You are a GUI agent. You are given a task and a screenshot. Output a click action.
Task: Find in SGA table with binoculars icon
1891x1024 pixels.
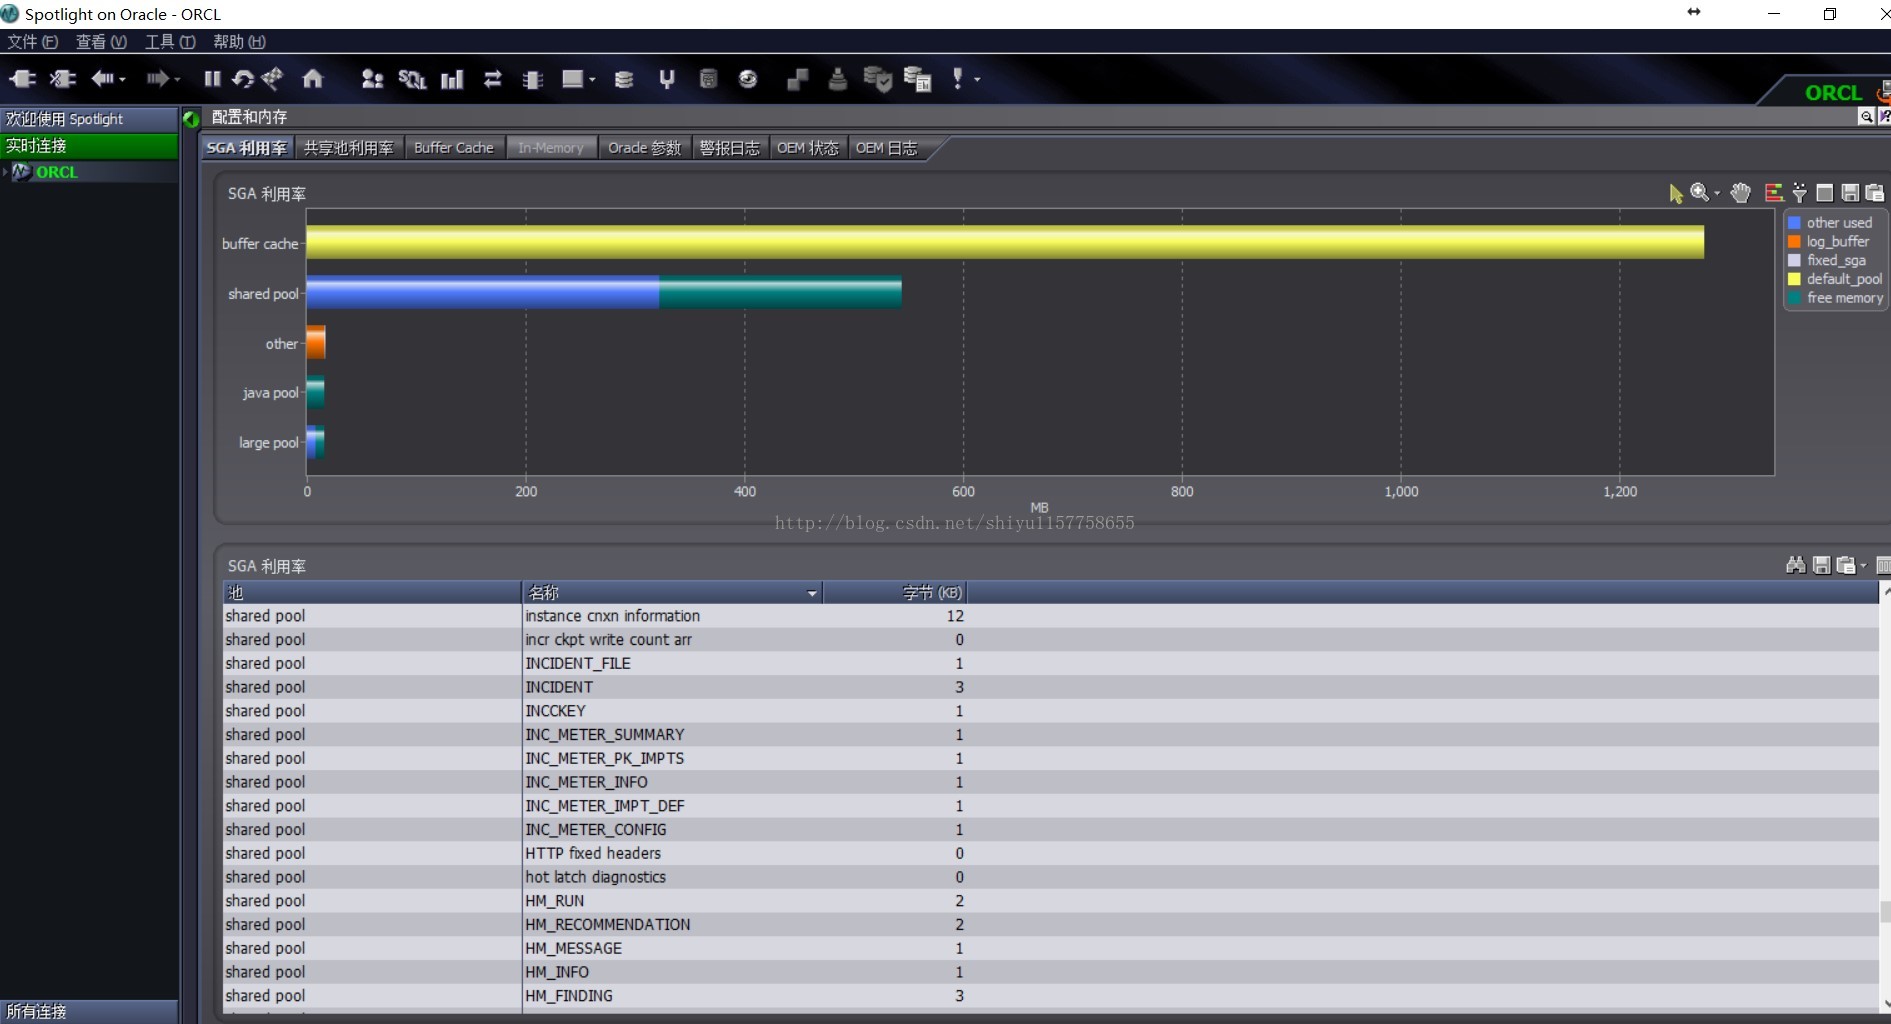pyautogui.click(x=1796, y=565)
